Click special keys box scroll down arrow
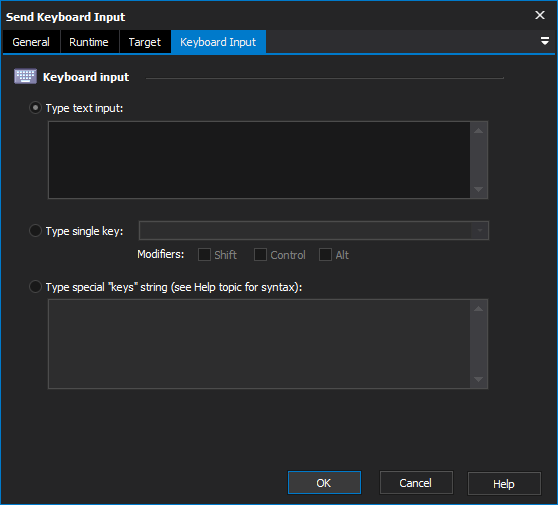 [479, 379]
